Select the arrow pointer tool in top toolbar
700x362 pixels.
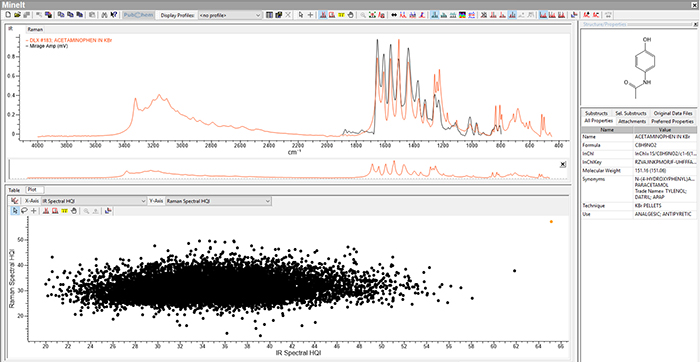point(301,15)
